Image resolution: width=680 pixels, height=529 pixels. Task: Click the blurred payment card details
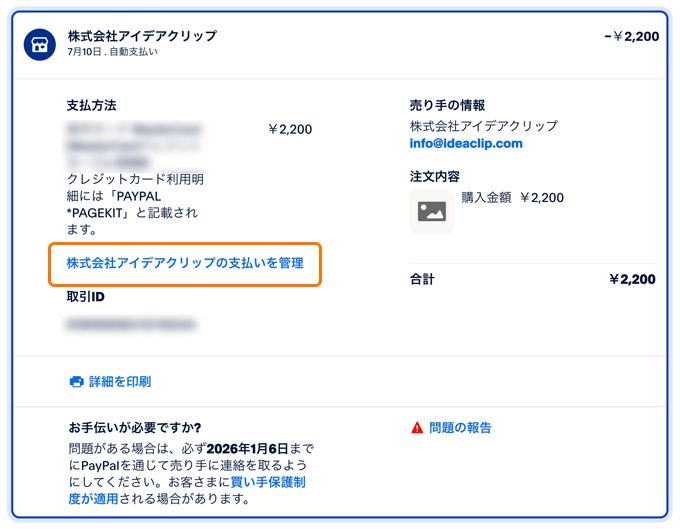click(134, 146)
